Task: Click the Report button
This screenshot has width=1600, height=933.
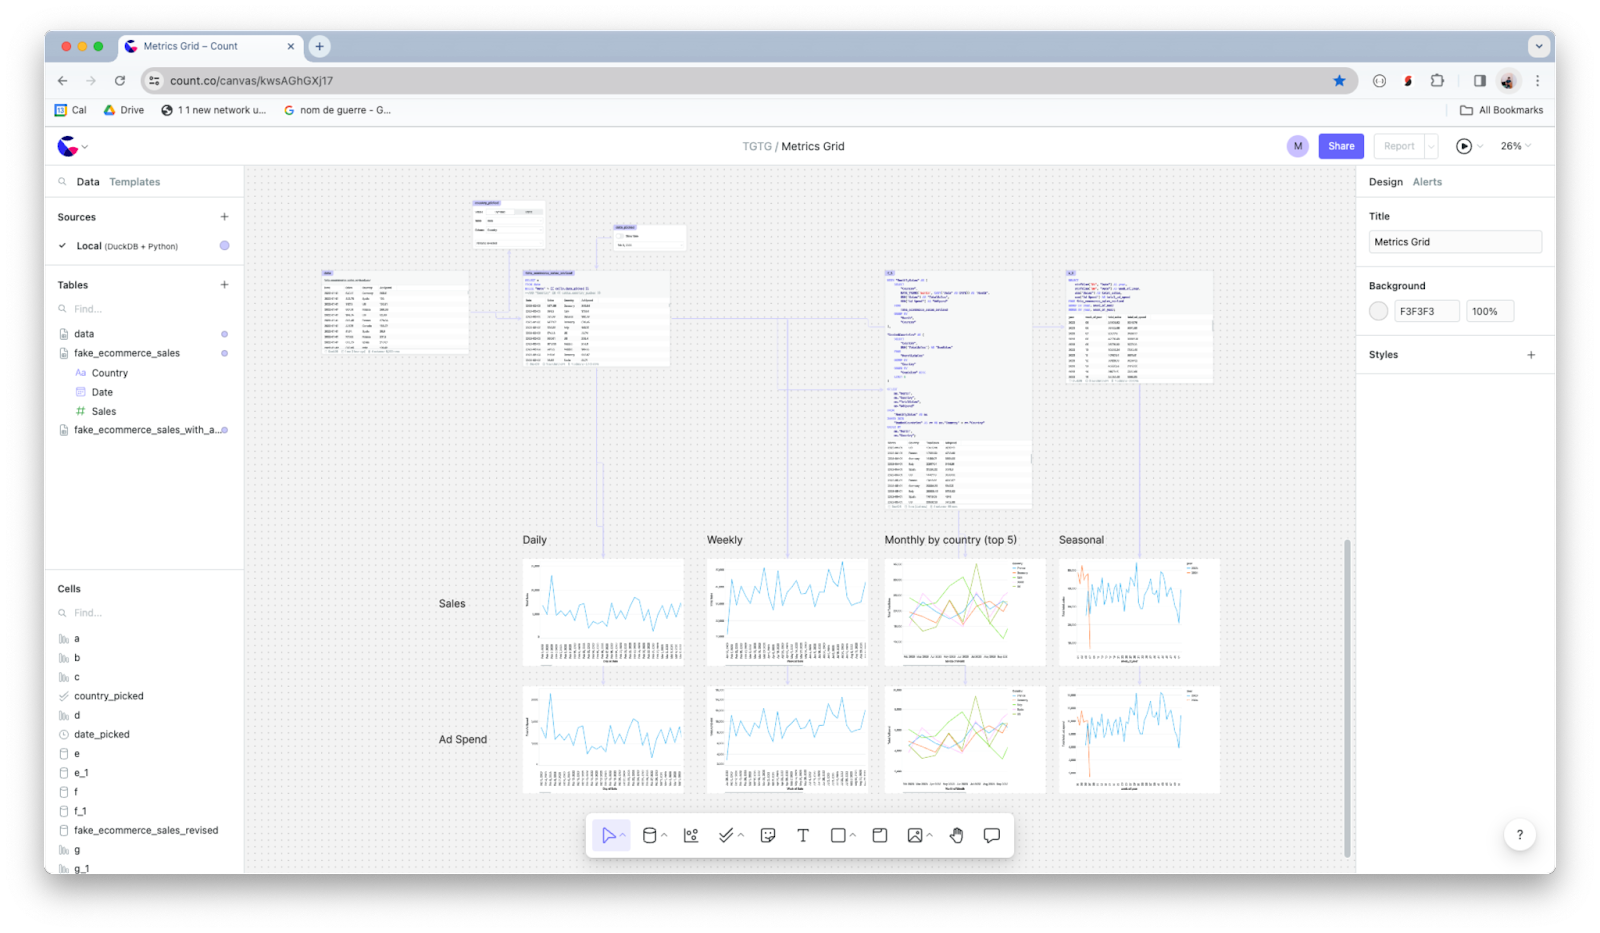Action: [1399, 146]
